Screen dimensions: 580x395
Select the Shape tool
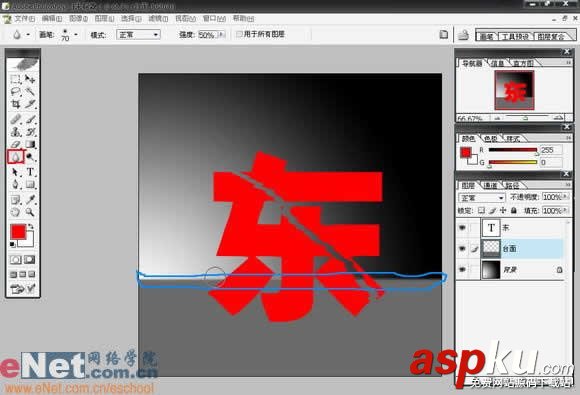pyautogui.click(x=30, y=184)
